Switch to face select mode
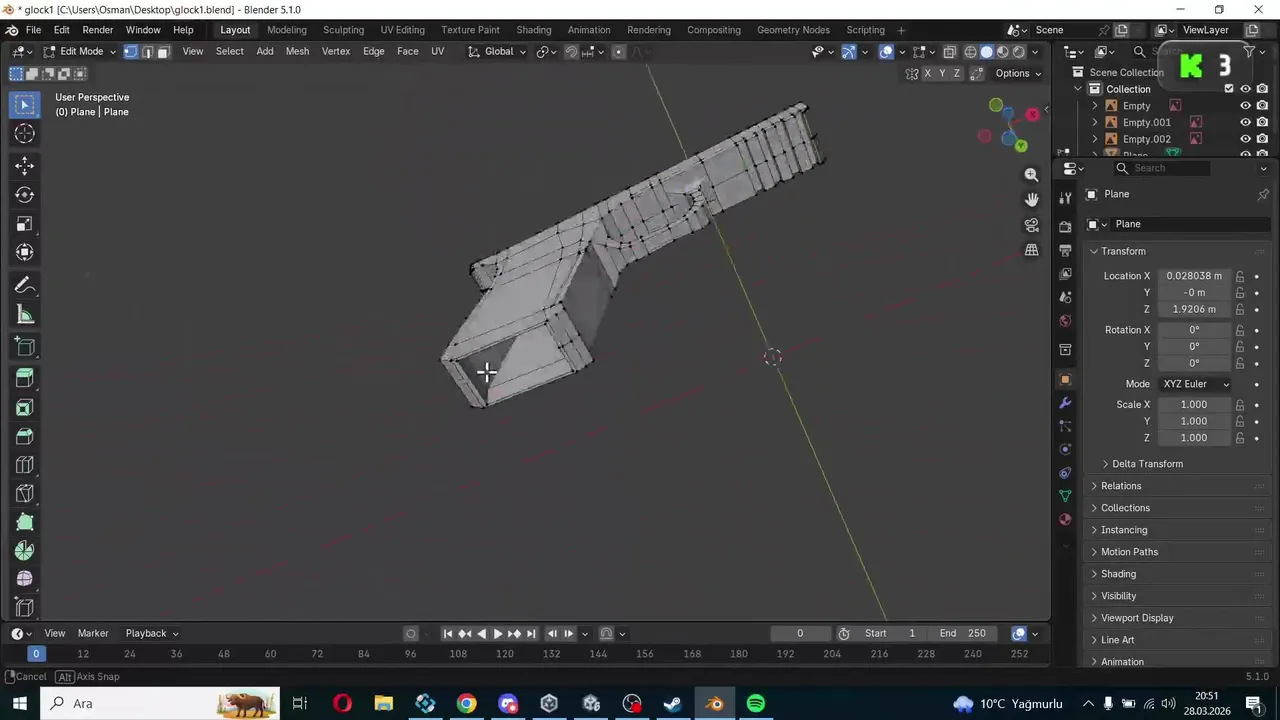 click(163, 52)
